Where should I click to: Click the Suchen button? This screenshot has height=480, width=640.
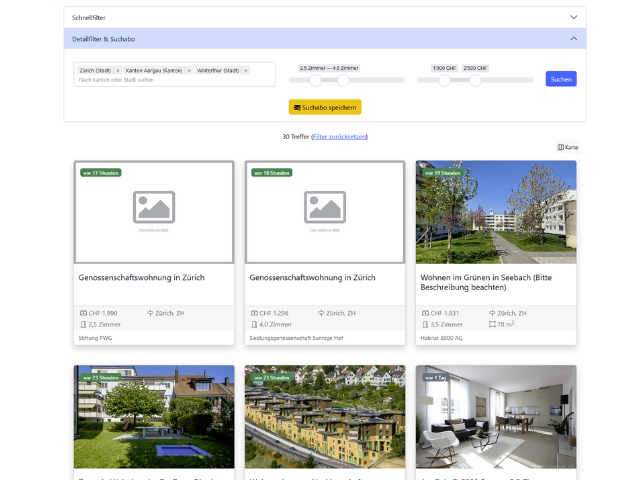click(561, 79)
